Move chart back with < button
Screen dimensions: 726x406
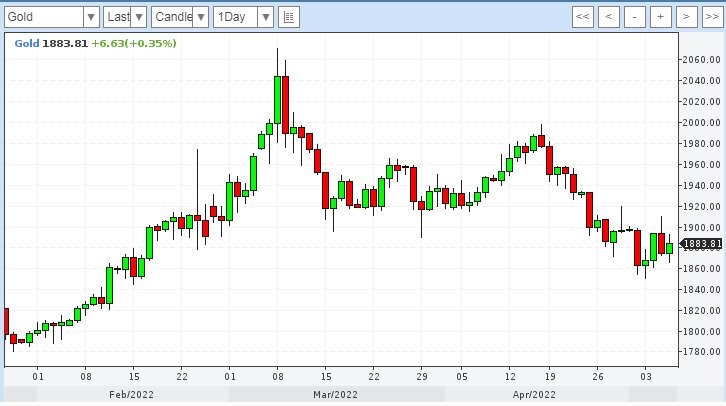(x=608, y=17)
